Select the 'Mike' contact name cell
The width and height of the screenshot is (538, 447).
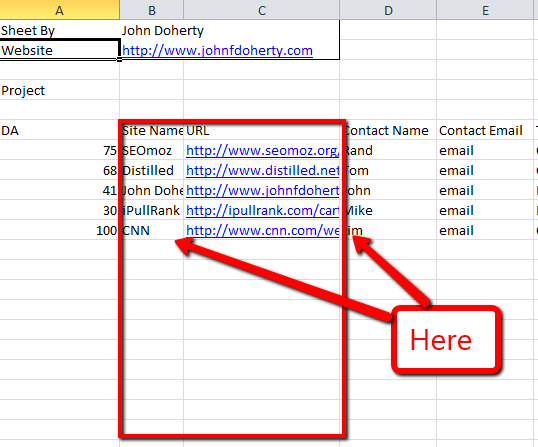388,210
